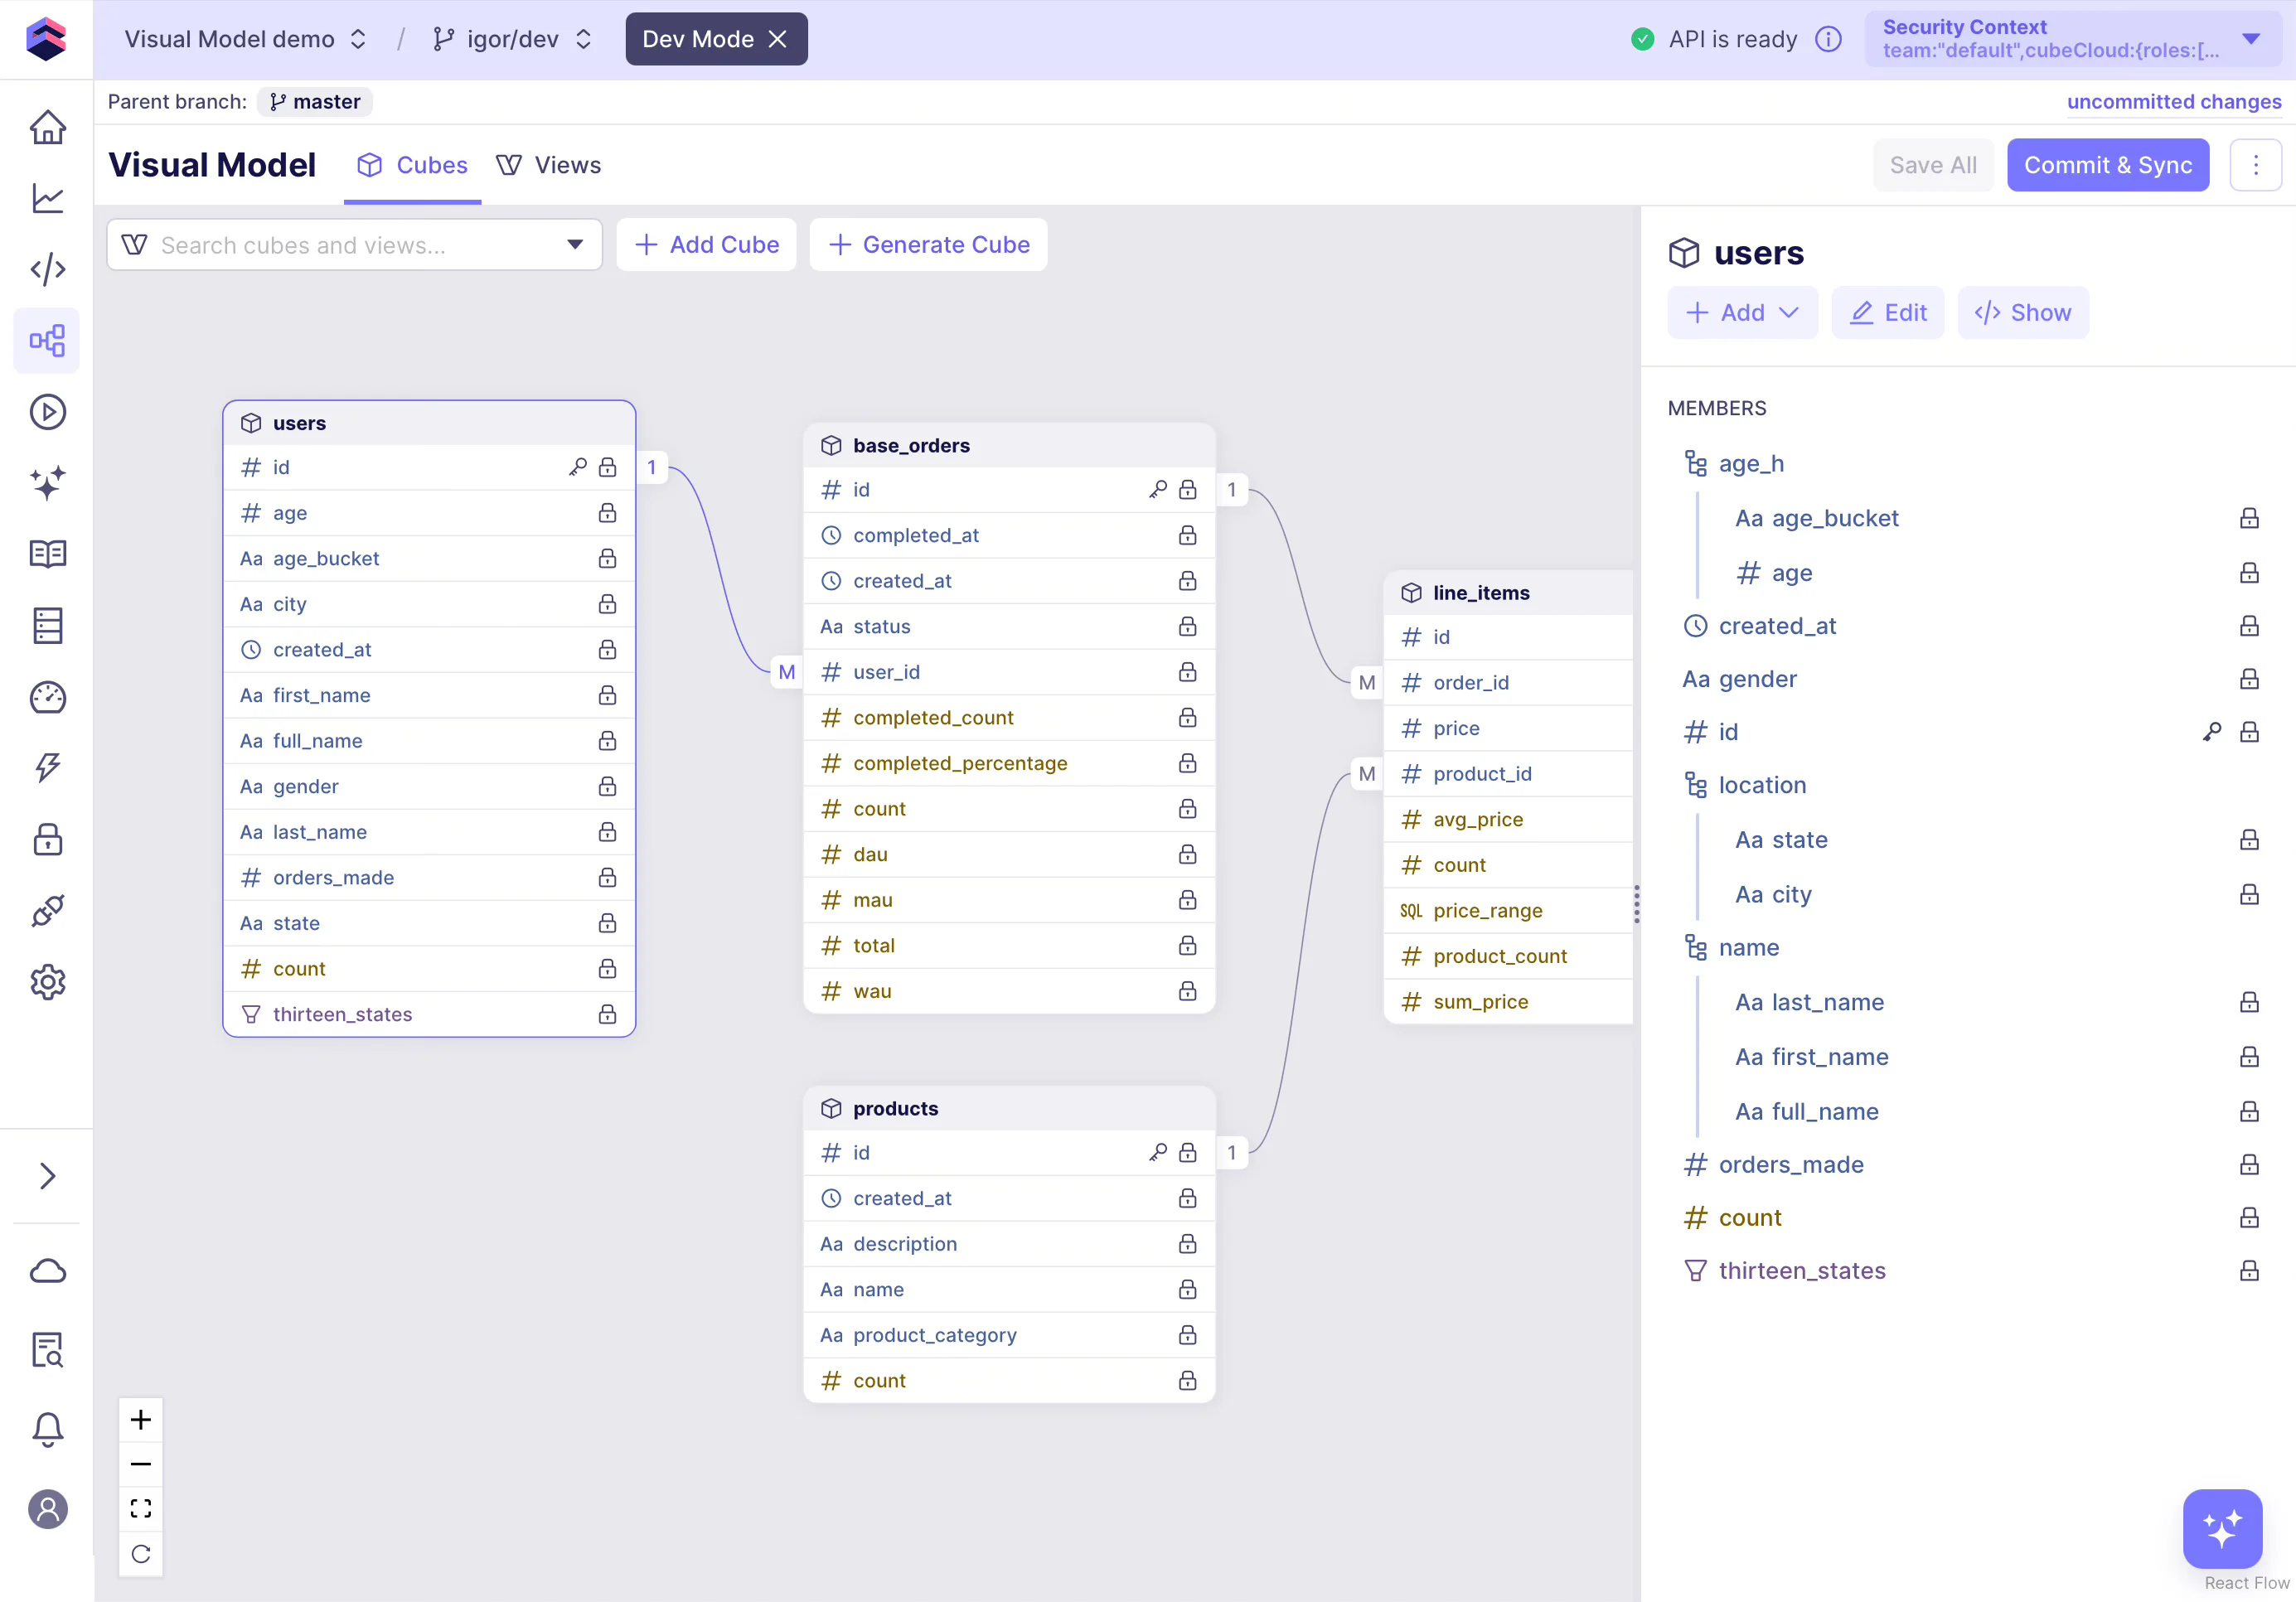This screenshot has width=2296, height=1602.
Task: Click the Playground play icon in sidebar
Action: point(47,412)
